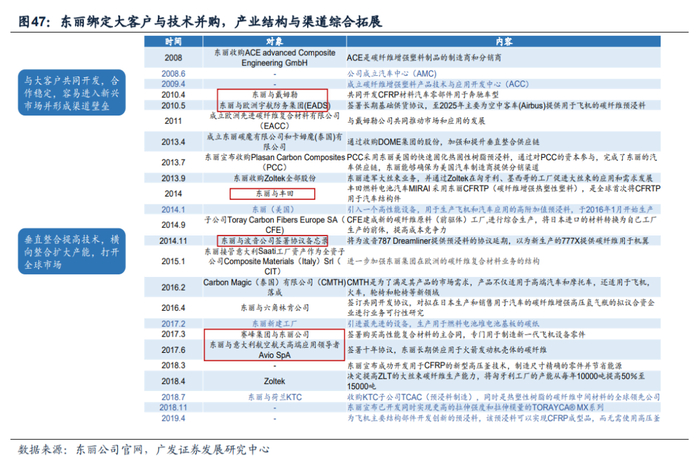Select the 2008 date cell
The height and width of the screenshot is (469, 700).
(173, 58)
